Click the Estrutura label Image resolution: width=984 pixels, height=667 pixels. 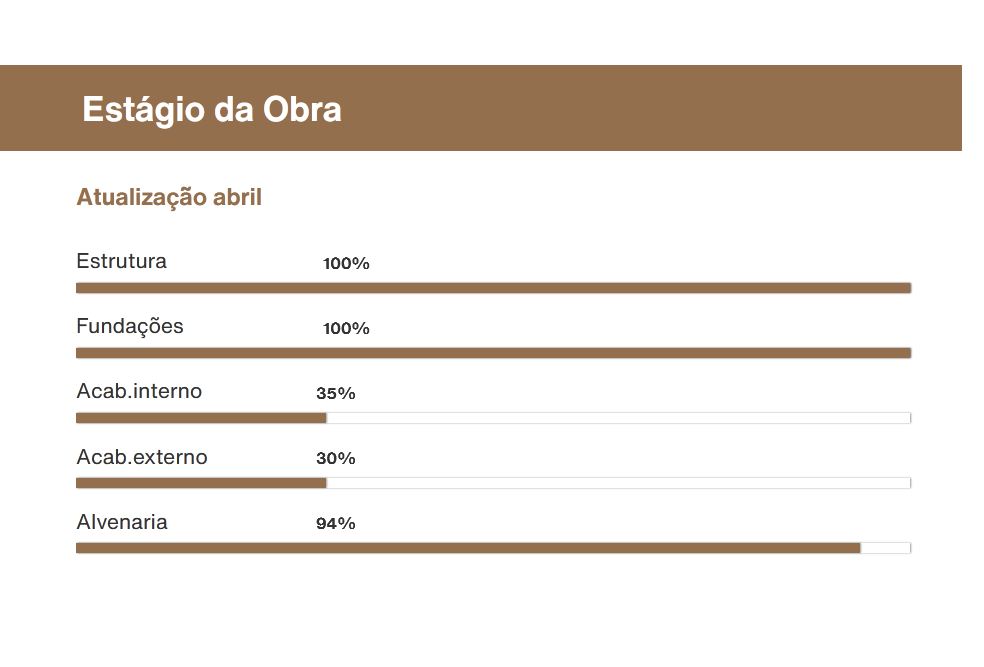coord(121,261)
